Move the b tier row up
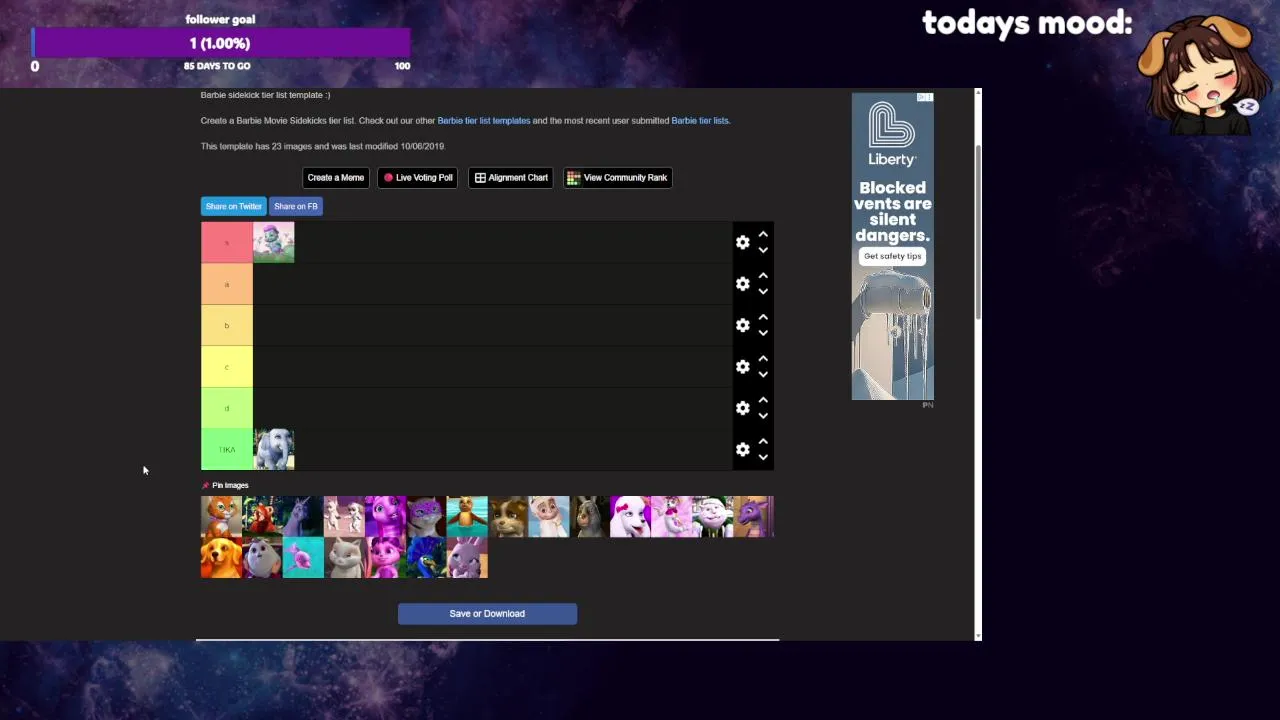 763,317
